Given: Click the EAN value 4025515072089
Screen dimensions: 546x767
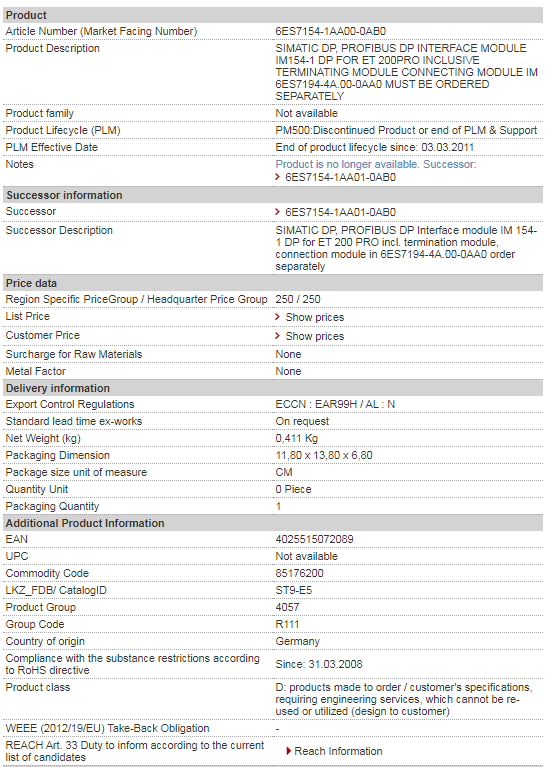Looking at the screenshot, I should pyautogui.click(x=314, y=539).
